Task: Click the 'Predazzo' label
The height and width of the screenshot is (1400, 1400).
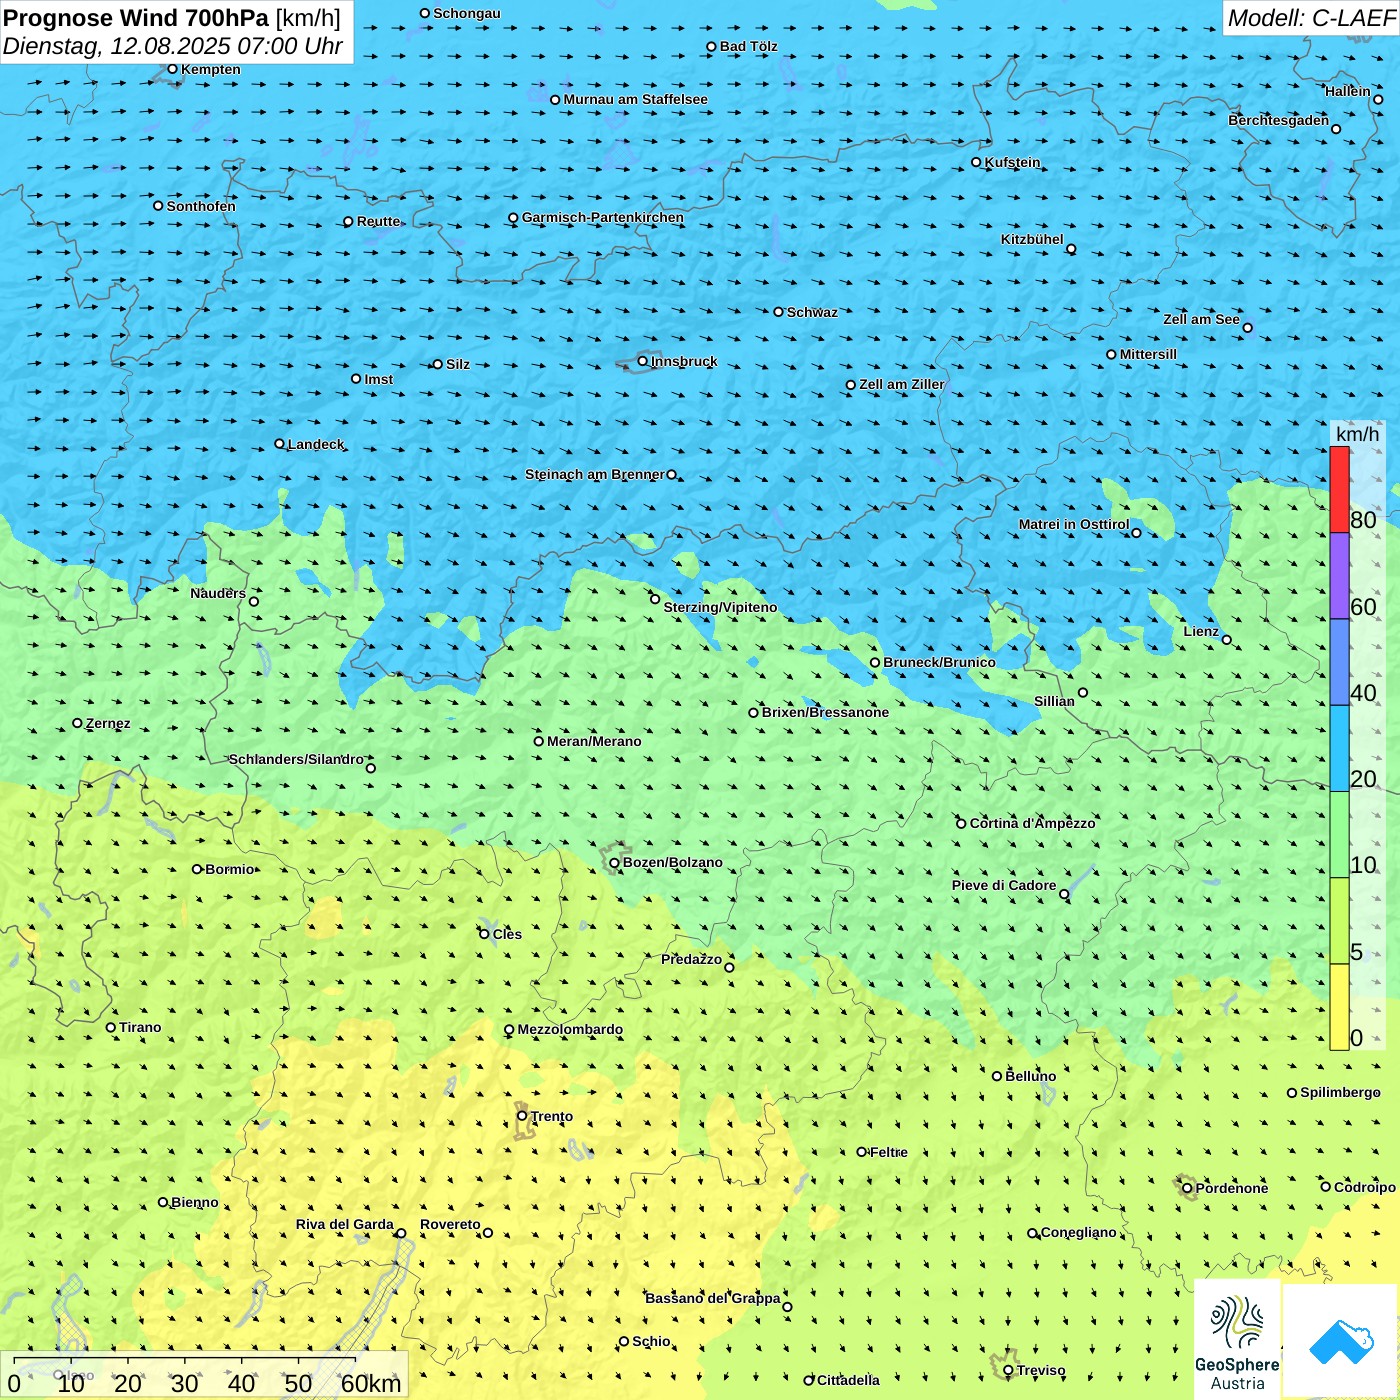Action: pos(691,959)
